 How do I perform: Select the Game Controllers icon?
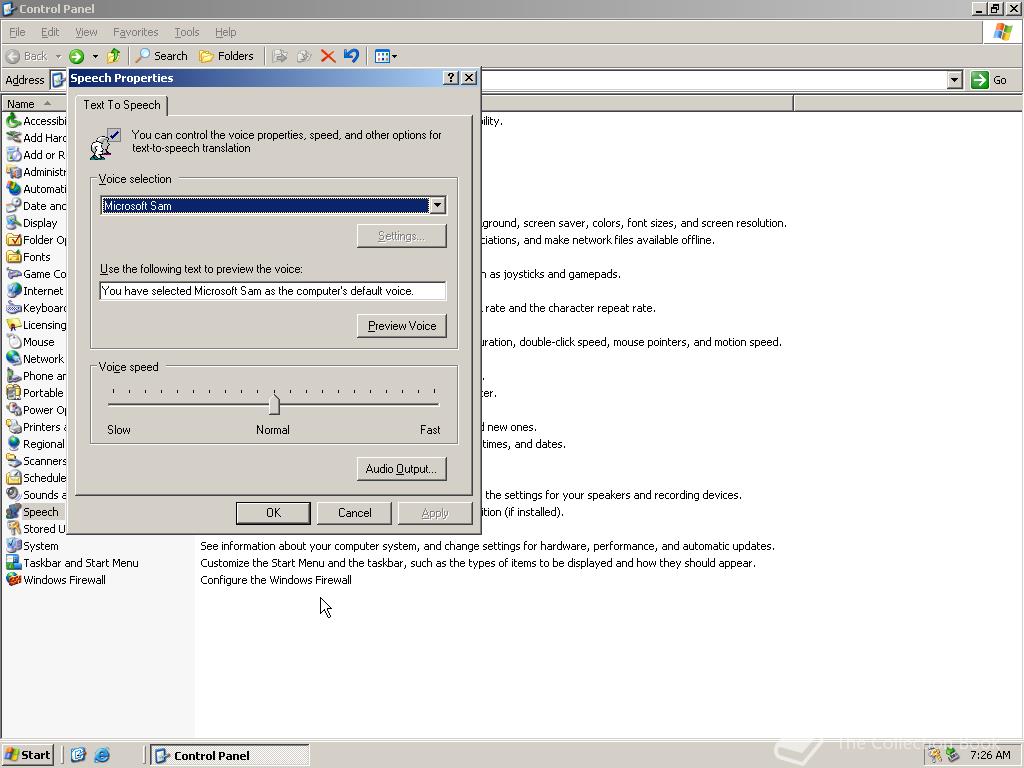(x=13, y=274)
